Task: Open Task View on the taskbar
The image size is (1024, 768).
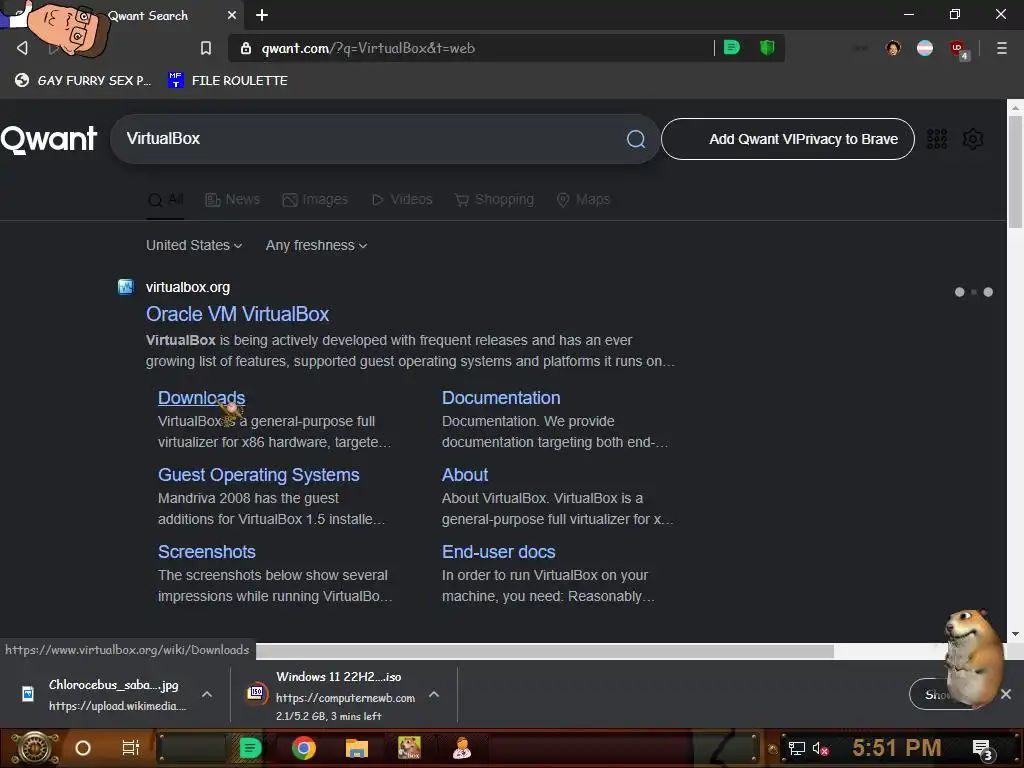Action: (131, 748)
